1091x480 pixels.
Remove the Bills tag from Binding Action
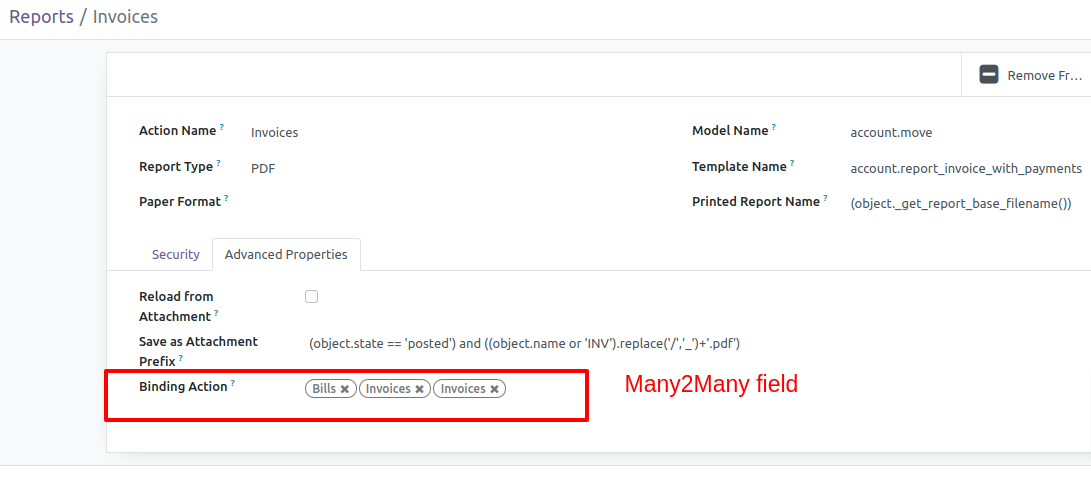tap(344, 389)
